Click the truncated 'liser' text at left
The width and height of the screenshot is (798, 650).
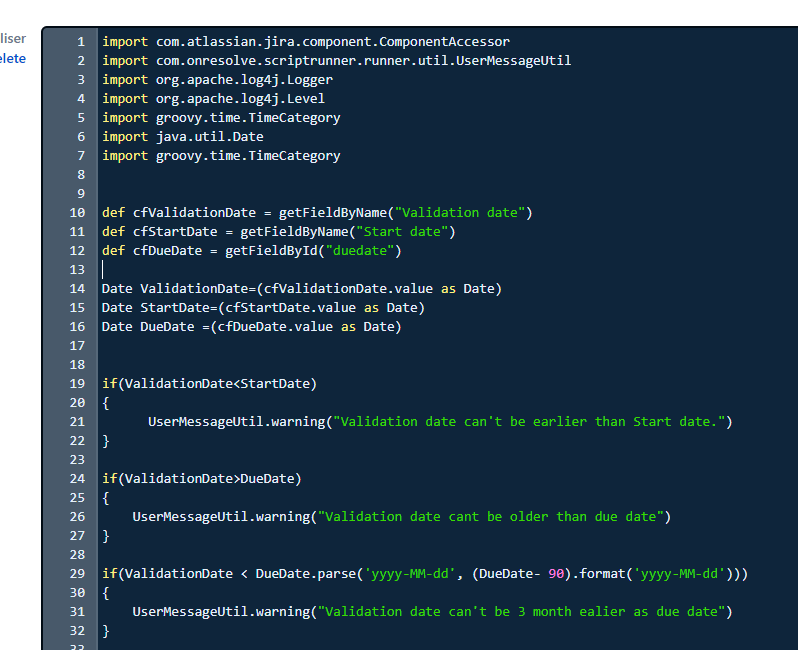coord(13,39)
